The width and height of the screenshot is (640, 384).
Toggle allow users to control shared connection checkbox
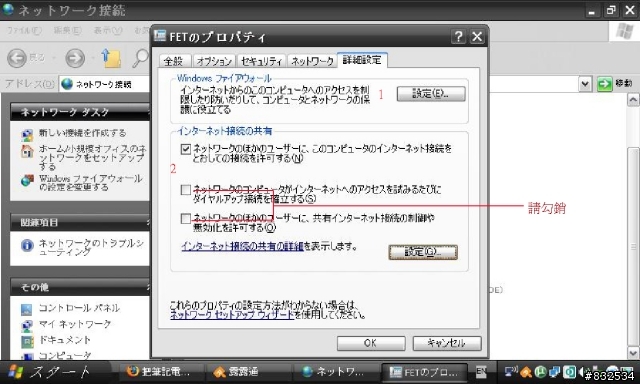coord(186,218)
